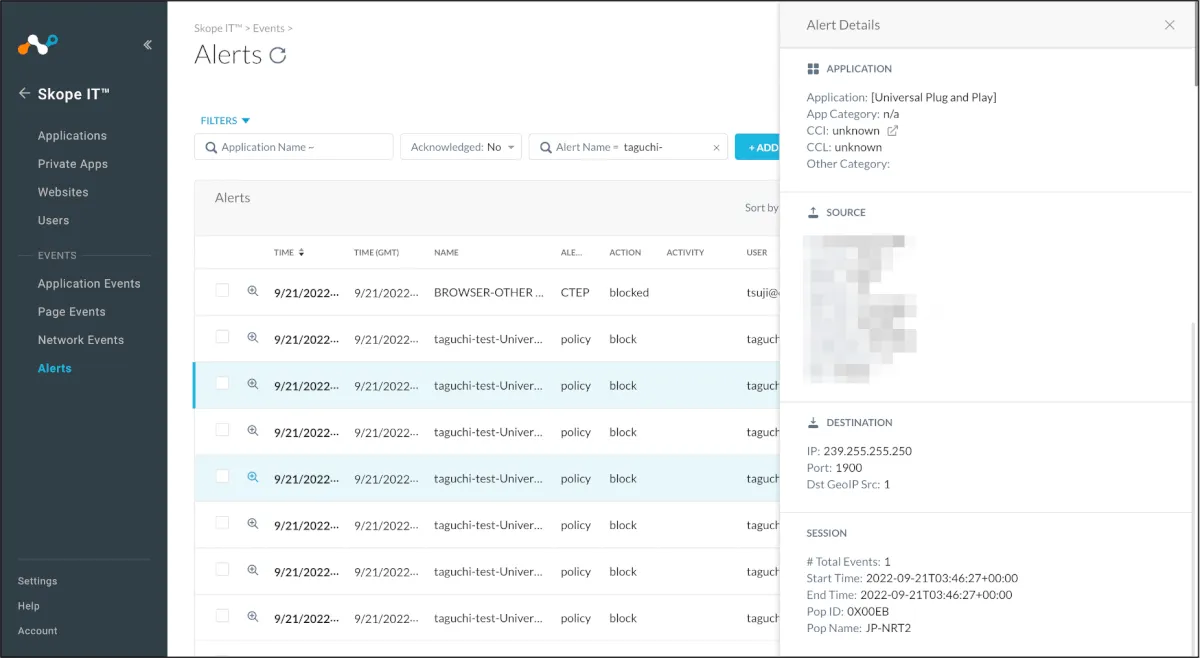
Task: Open details magnifier for BROWSER-OTHER alert
Action: pos(253,291)
